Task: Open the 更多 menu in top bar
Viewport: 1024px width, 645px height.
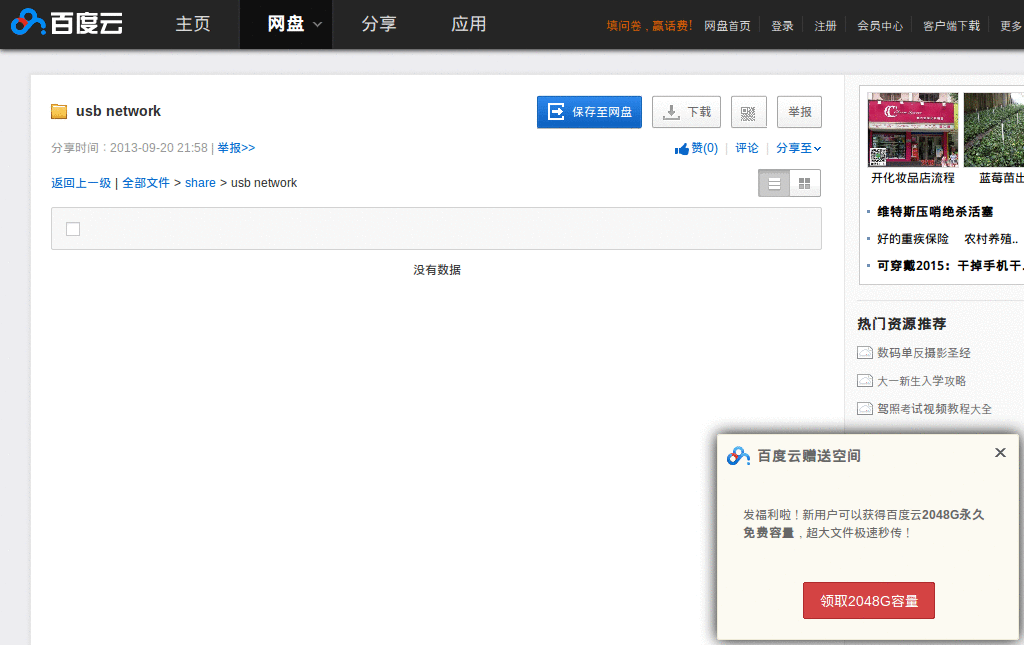Action: point(1011,25)
